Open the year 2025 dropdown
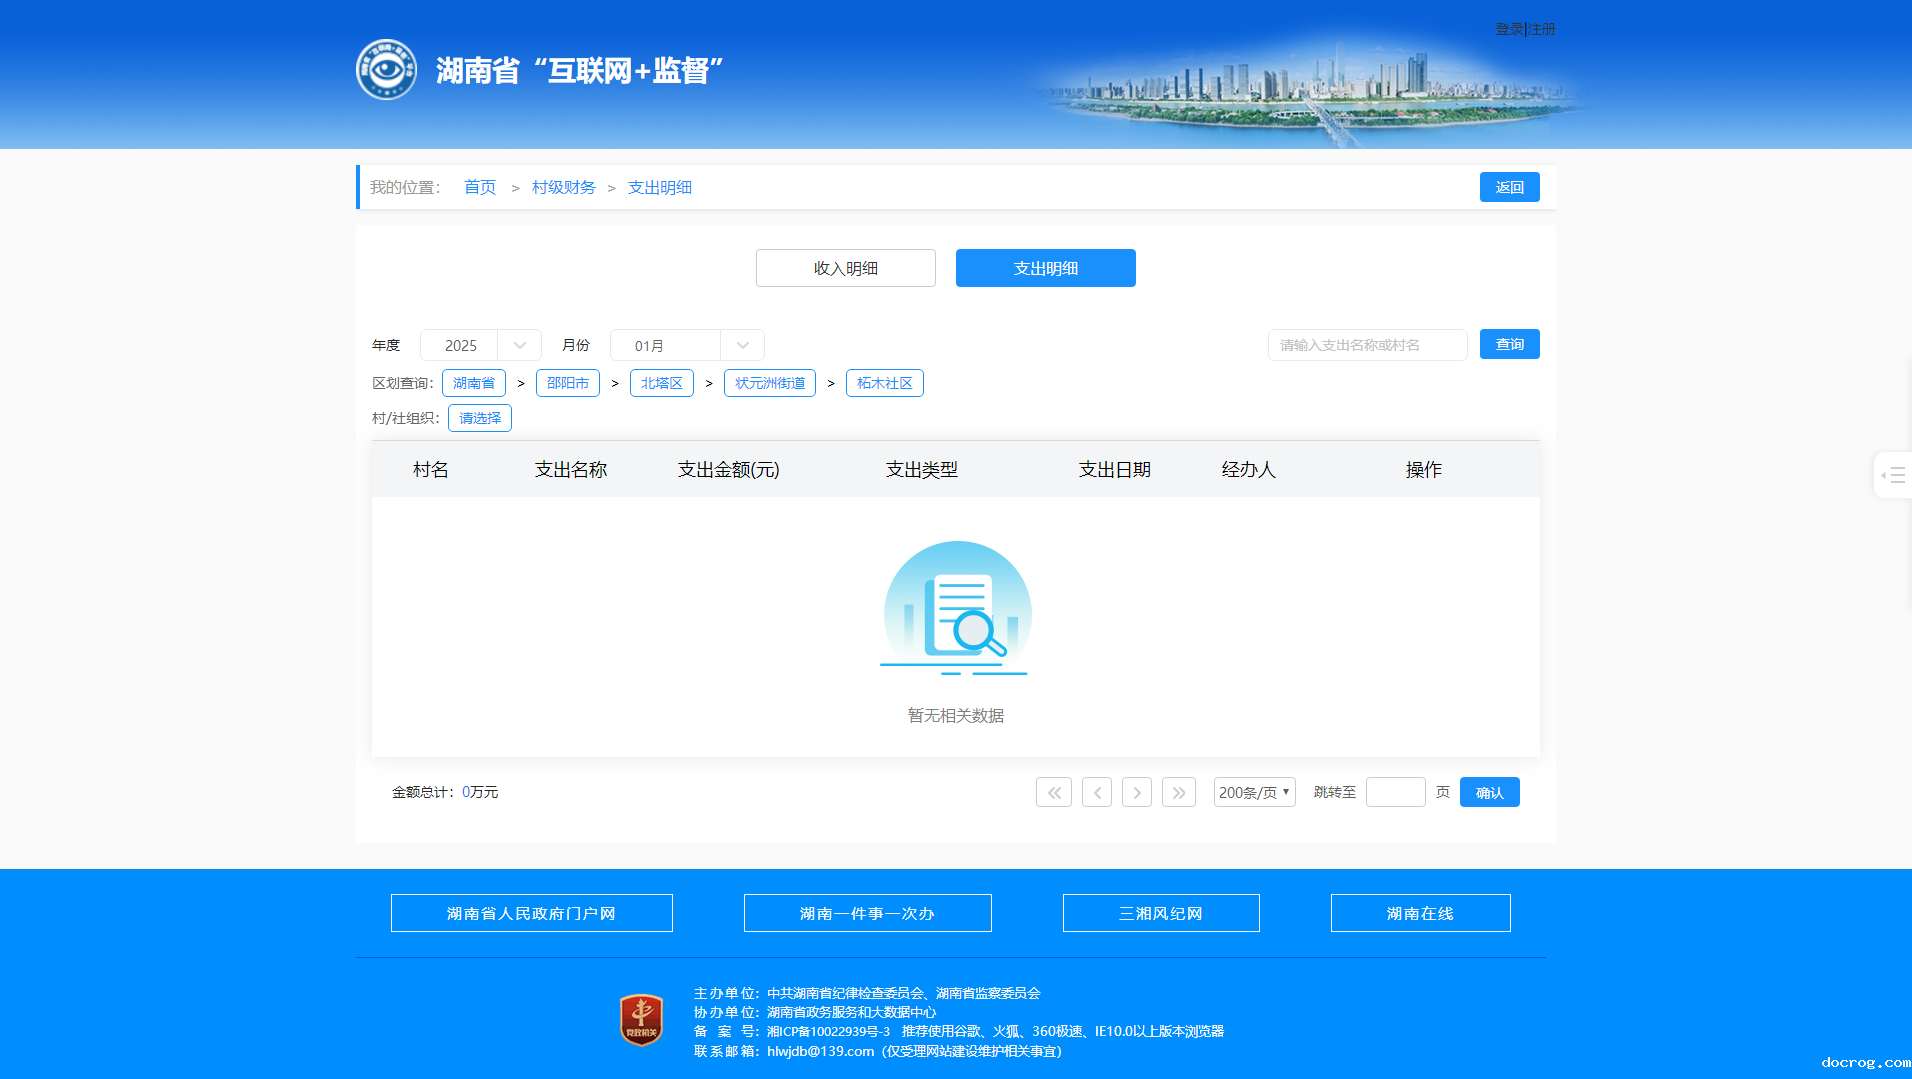 coord(481,345)
